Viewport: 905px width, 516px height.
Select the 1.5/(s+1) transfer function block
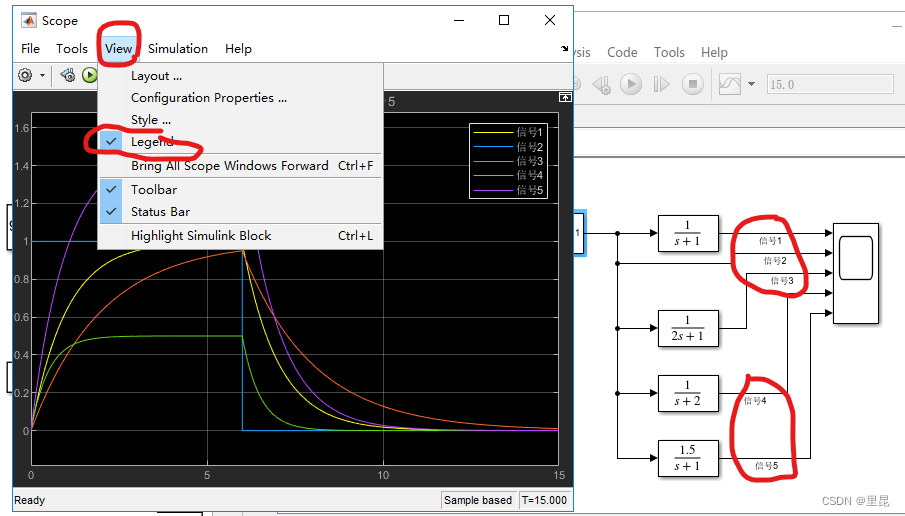tap(688, 458)
